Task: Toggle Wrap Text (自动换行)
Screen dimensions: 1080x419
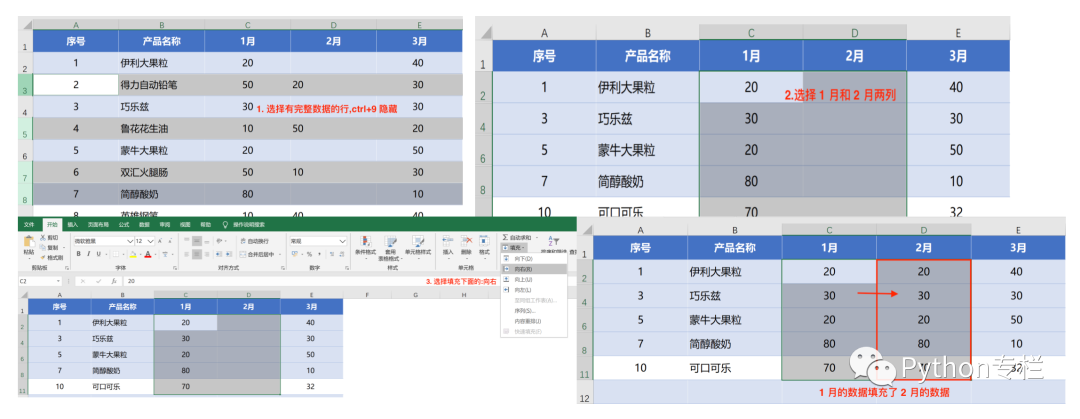Action: pyautogui.click(x=255, y=241)
